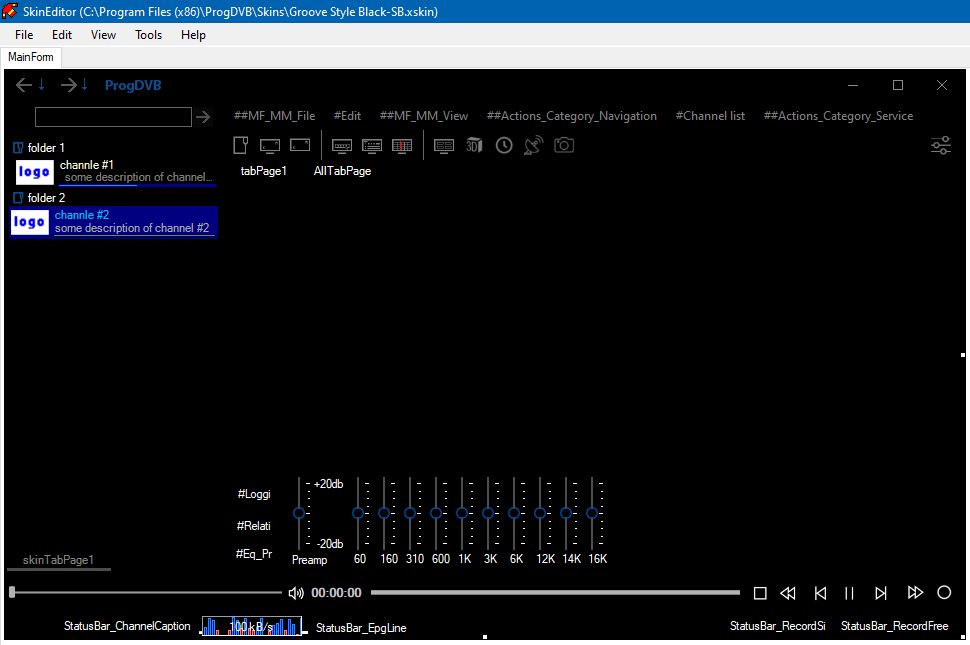Image resolution: width=970 pixels, height=645 pixels.
Task: Click the Record circle button
Action: [x=943, y=593]
